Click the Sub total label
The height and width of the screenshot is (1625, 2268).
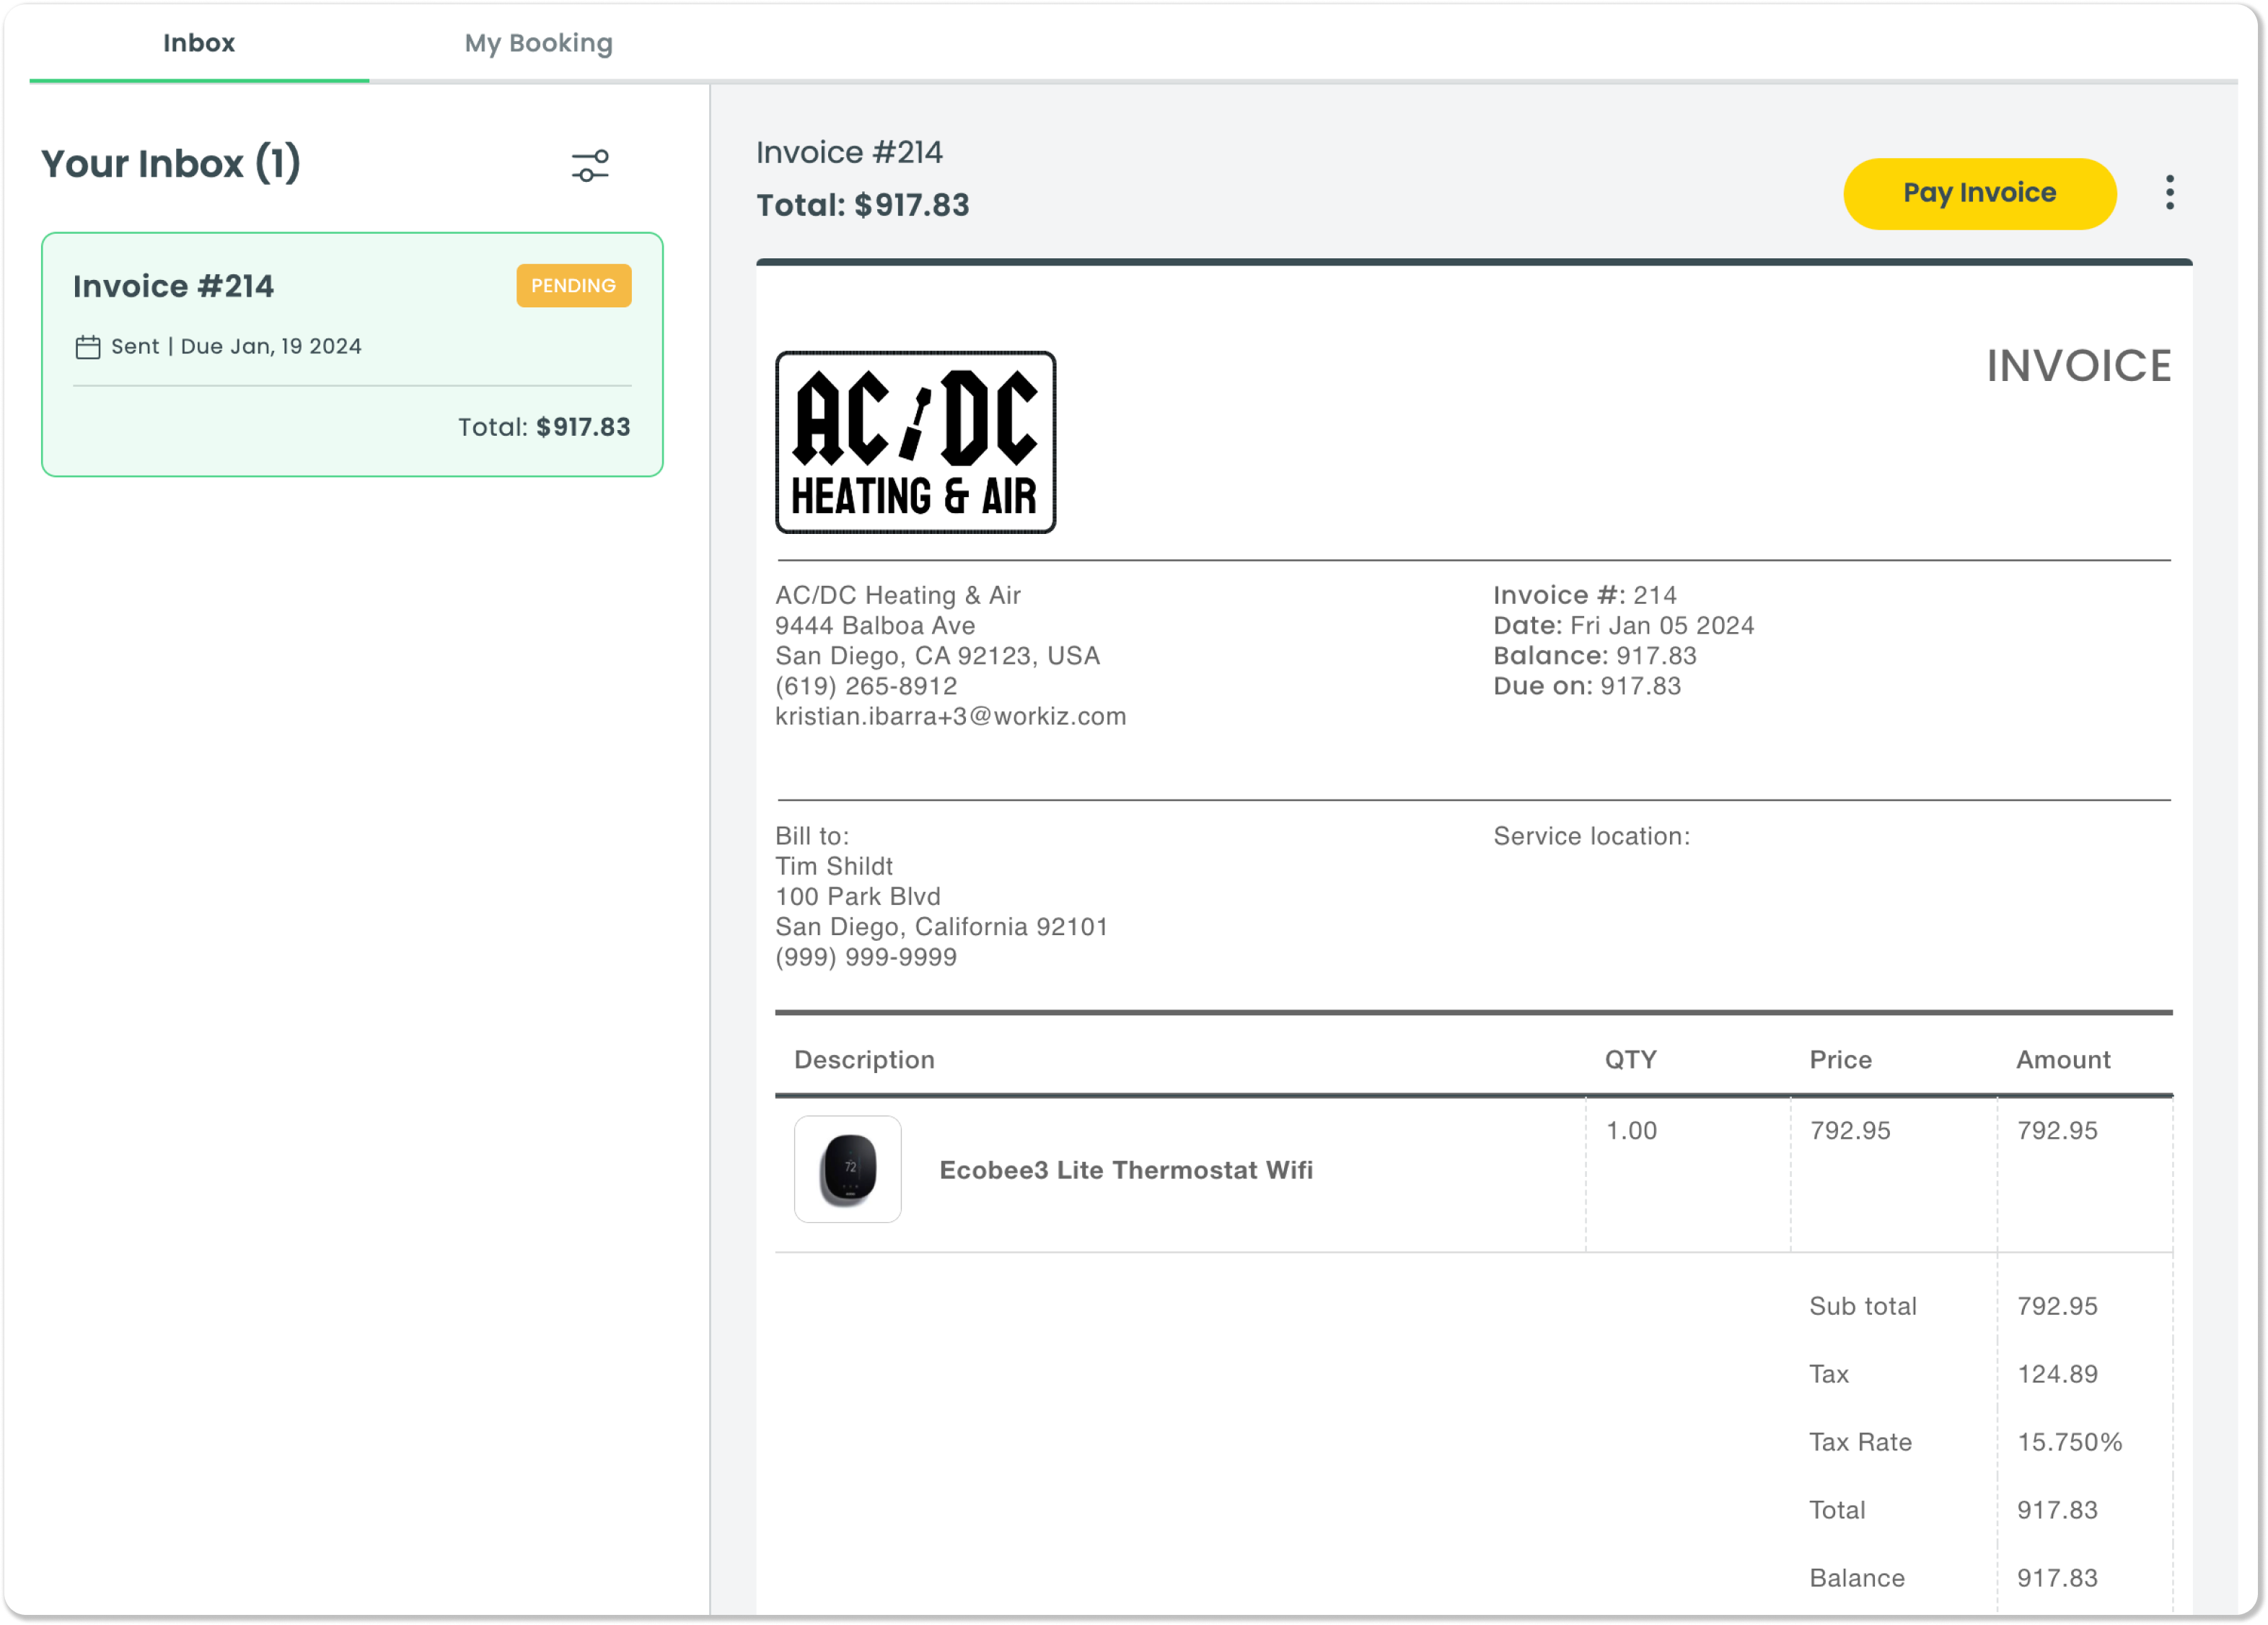1862,1306
